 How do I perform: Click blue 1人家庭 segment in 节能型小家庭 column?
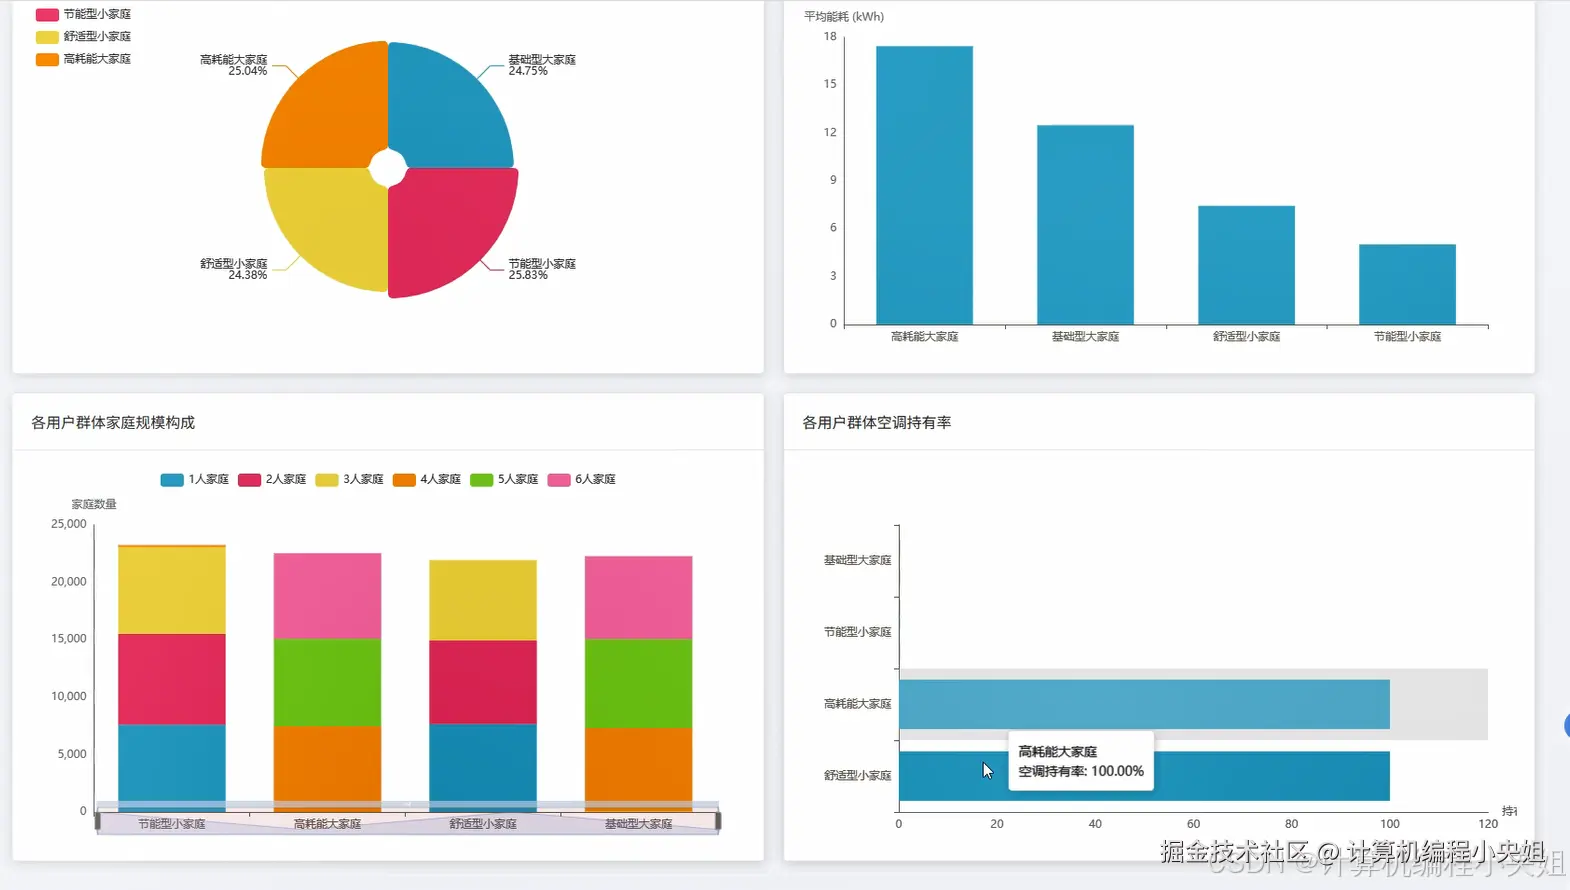coord(172,765)
